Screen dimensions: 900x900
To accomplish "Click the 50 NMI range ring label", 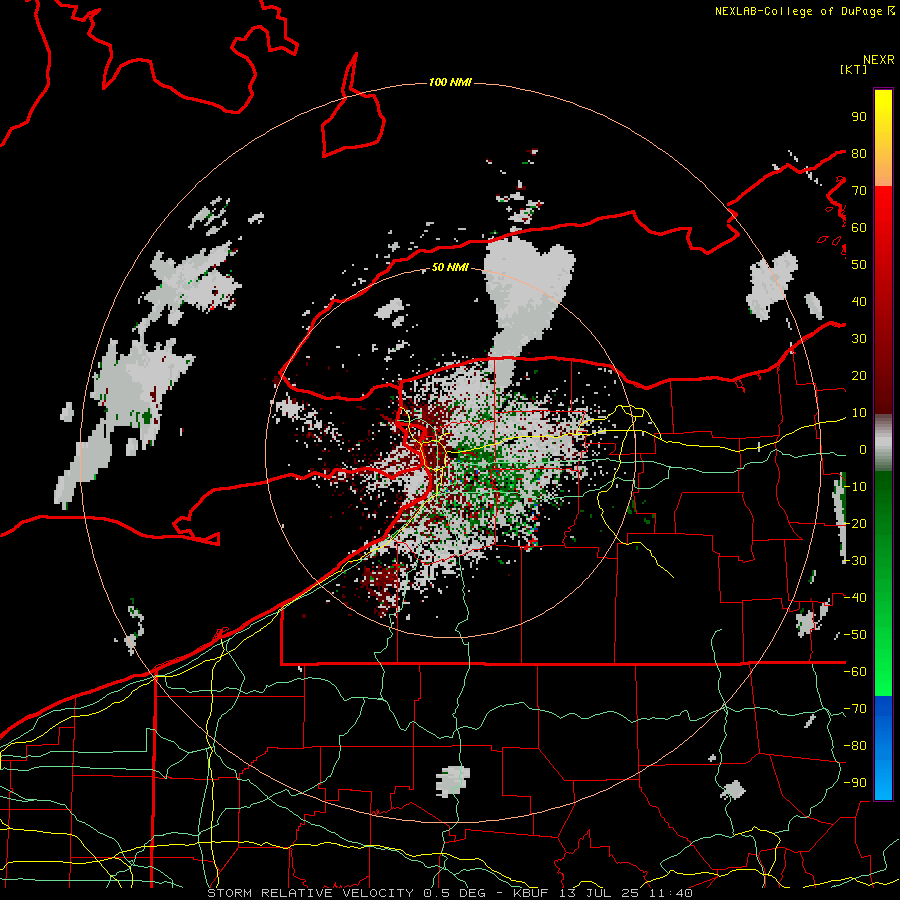I will point(450,267).
